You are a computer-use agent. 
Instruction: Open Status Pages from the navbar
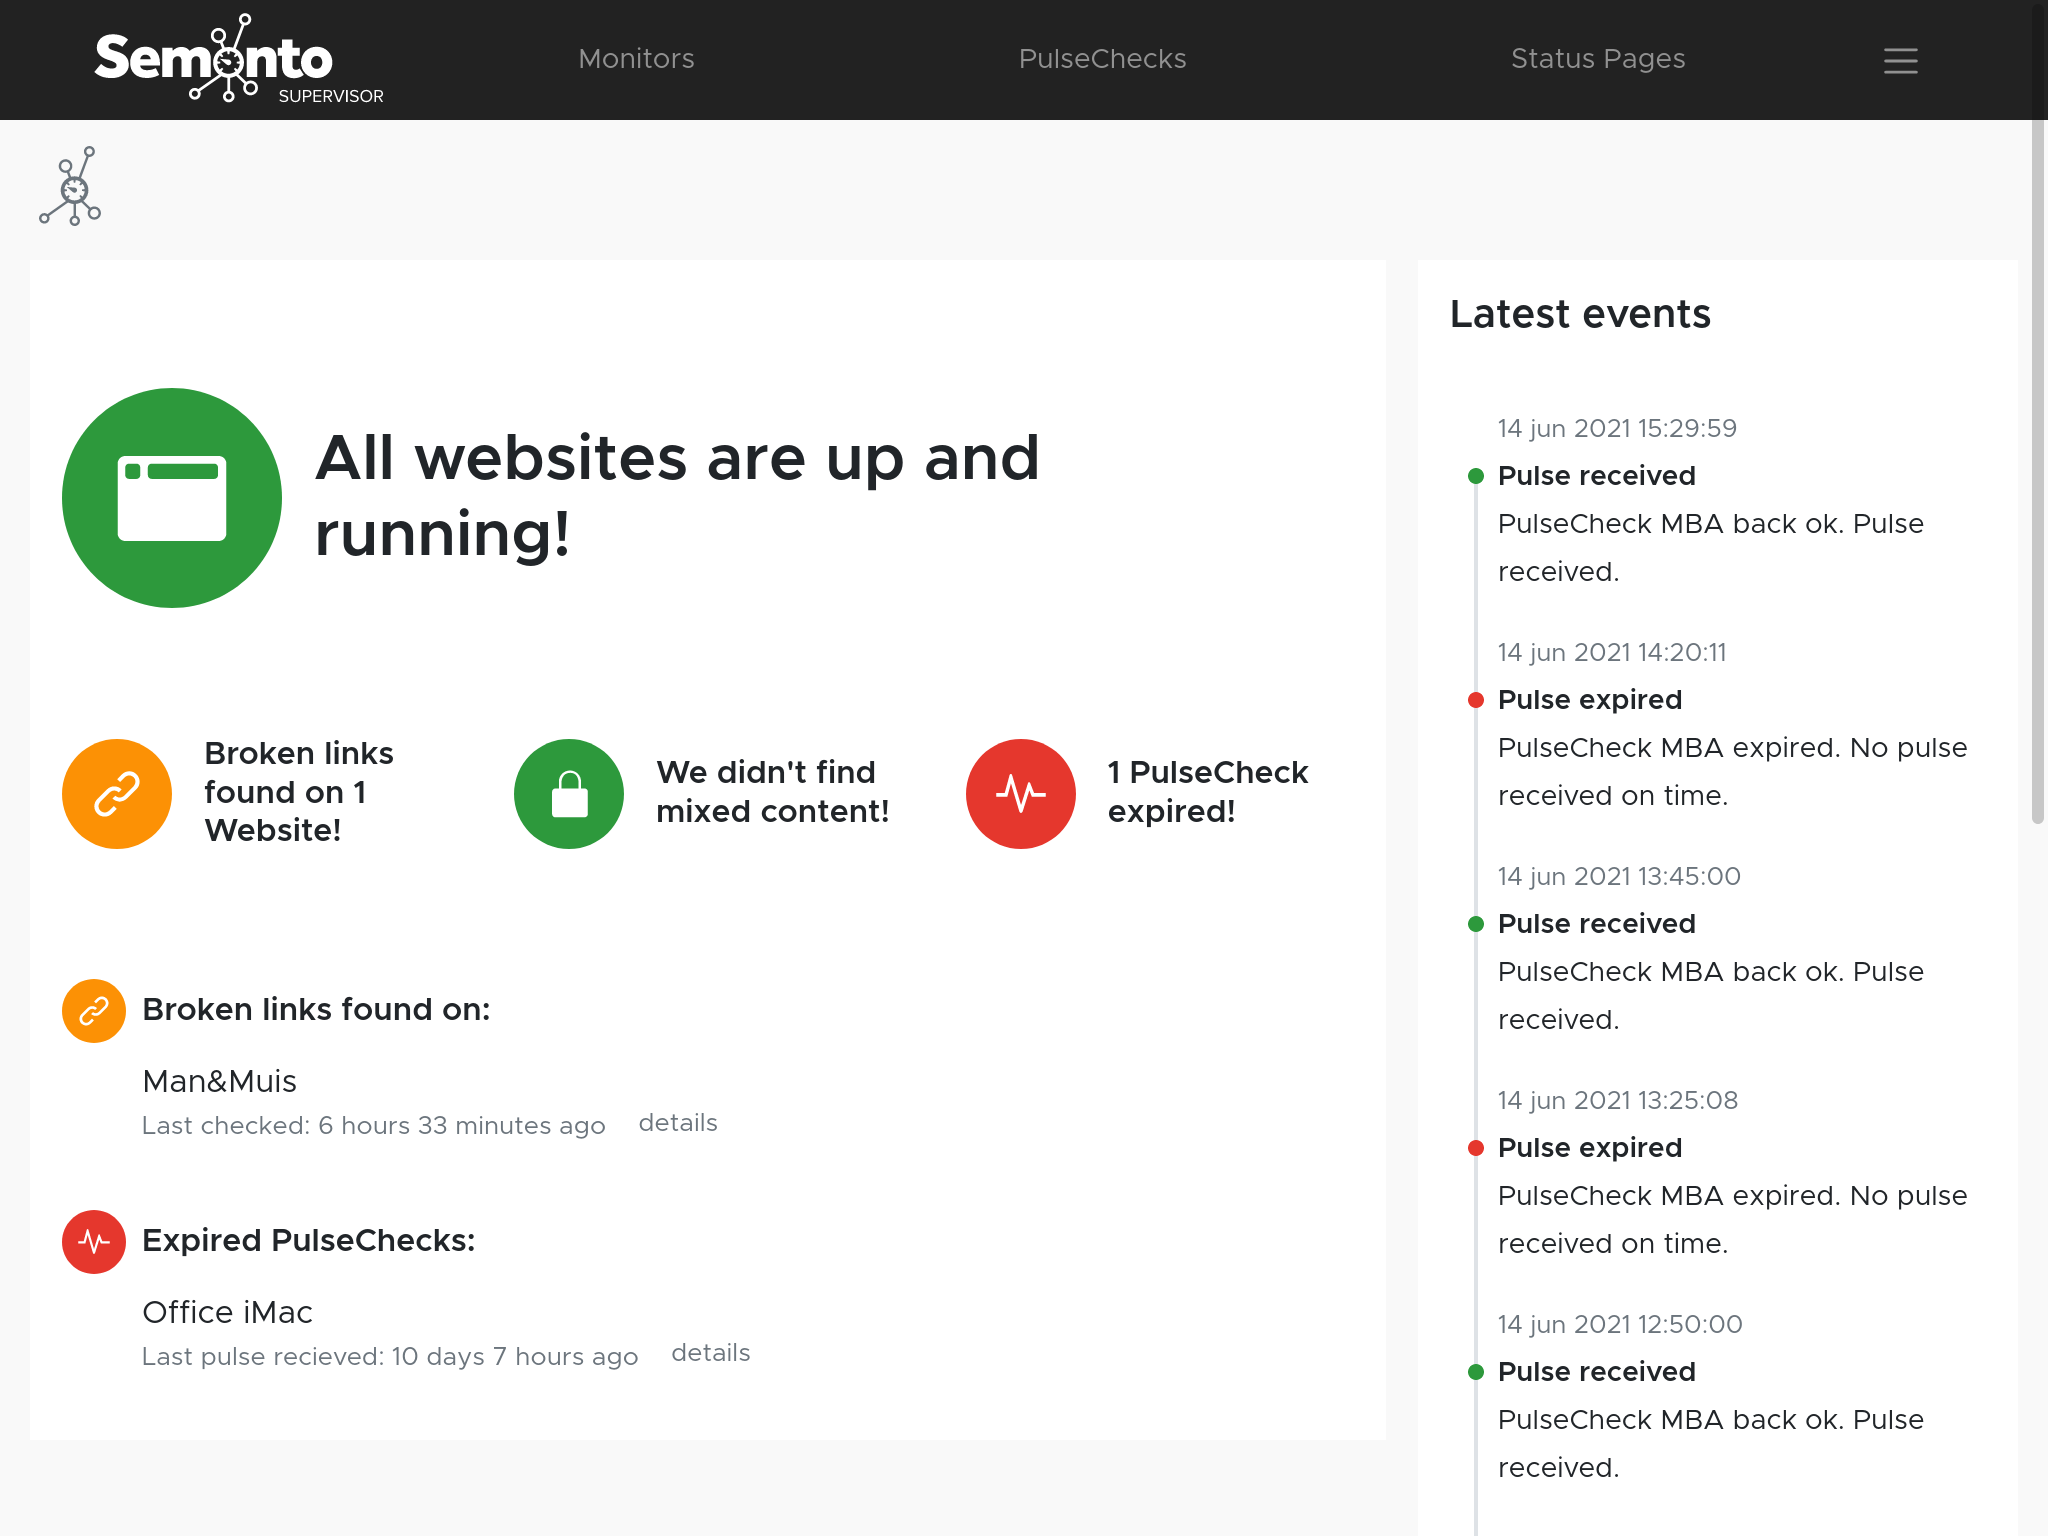[1597, 59]
